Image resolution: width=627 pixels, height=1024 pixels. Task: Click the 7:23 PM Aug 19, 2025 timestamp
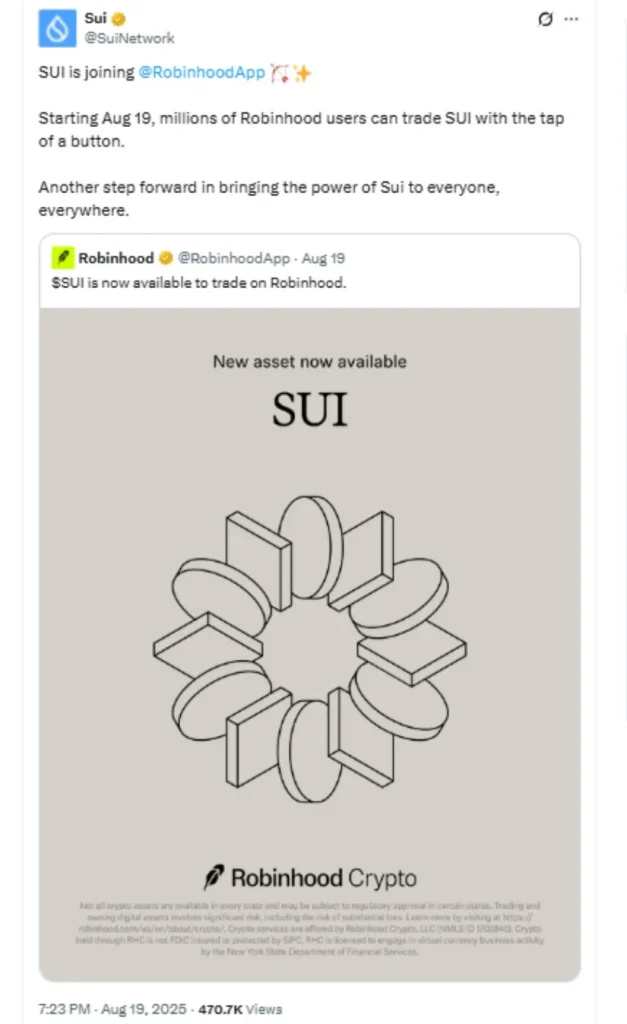click(112, 1009)
